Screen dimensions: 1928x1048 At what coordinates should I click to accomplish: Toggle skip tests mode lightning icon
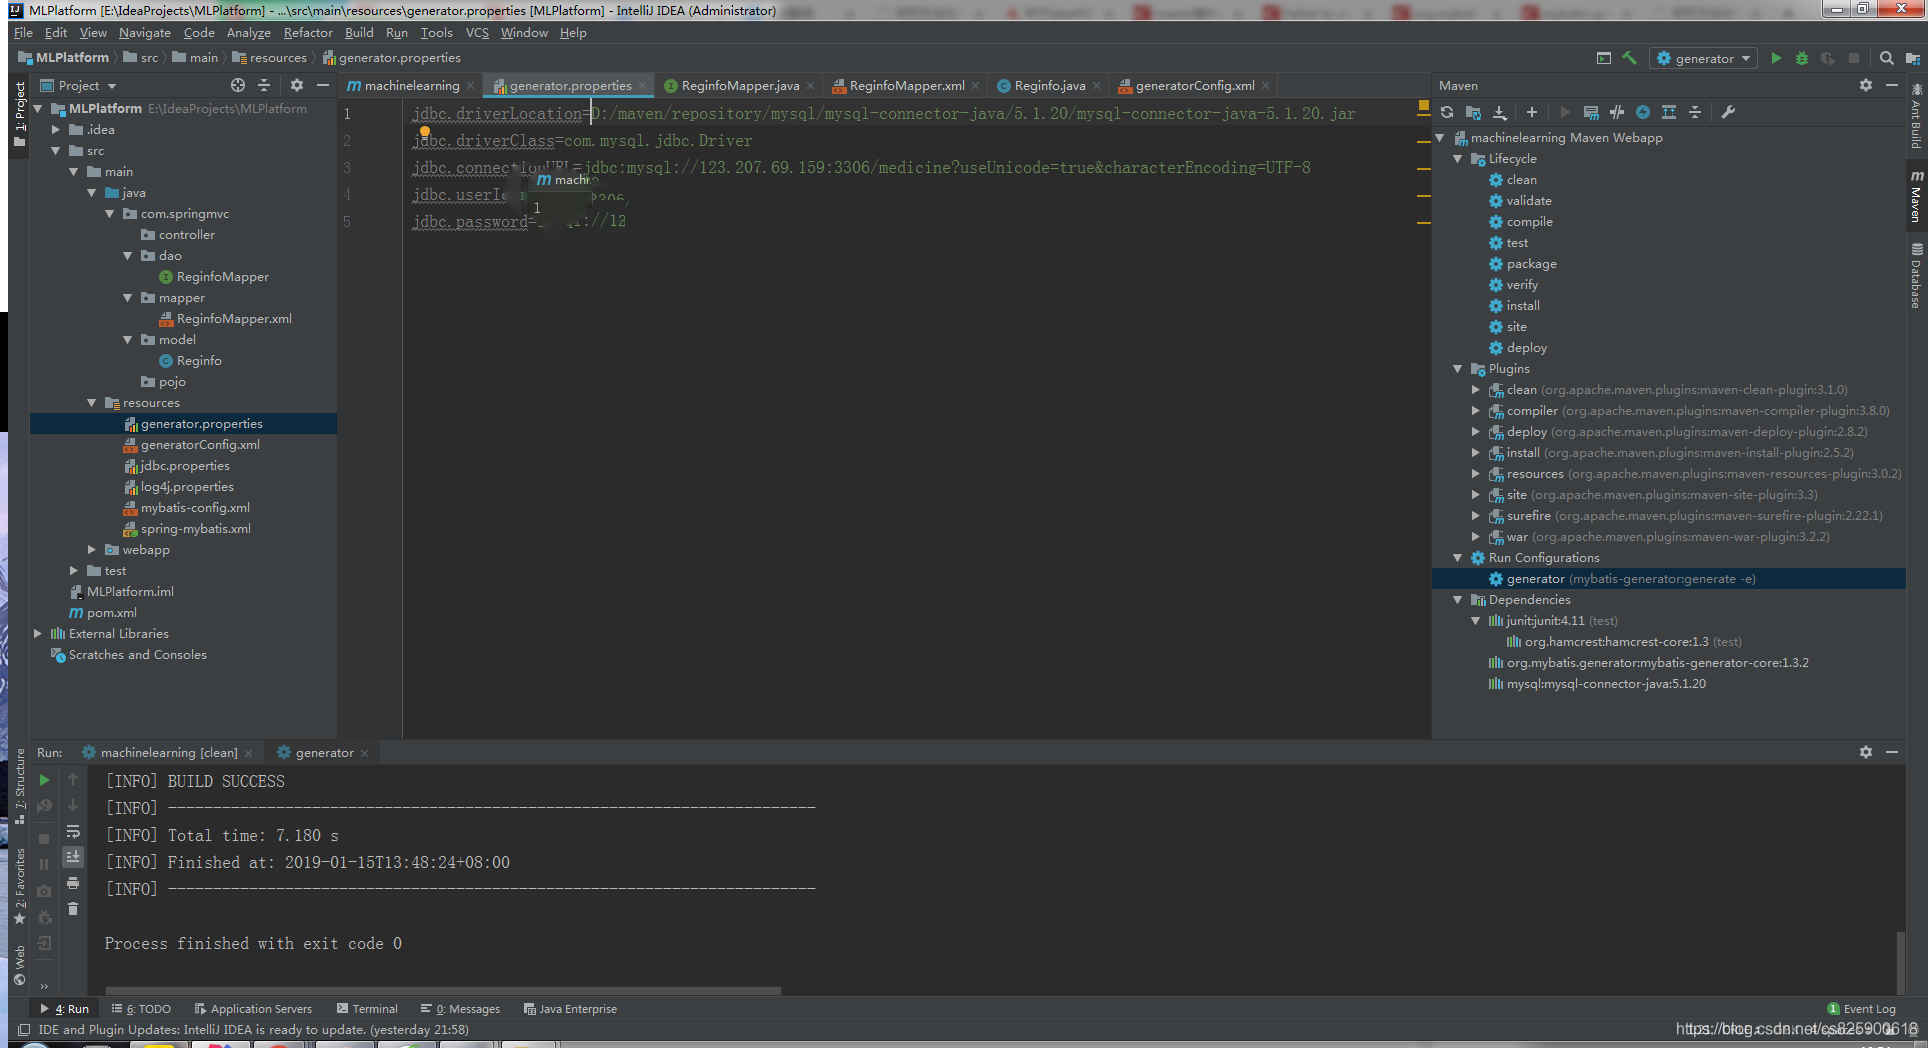click(x=1643, y=113)
